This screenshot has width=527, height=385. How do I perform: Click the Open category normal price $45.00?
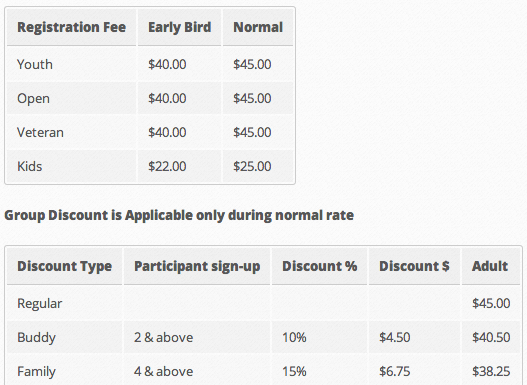pos(252,98)
